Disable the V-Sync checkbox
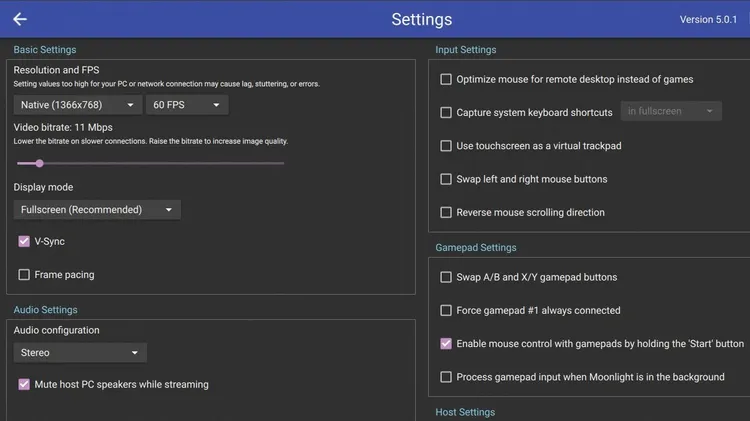Image resolution: width=750 pixels, height=421 pixels. point(24,241)
